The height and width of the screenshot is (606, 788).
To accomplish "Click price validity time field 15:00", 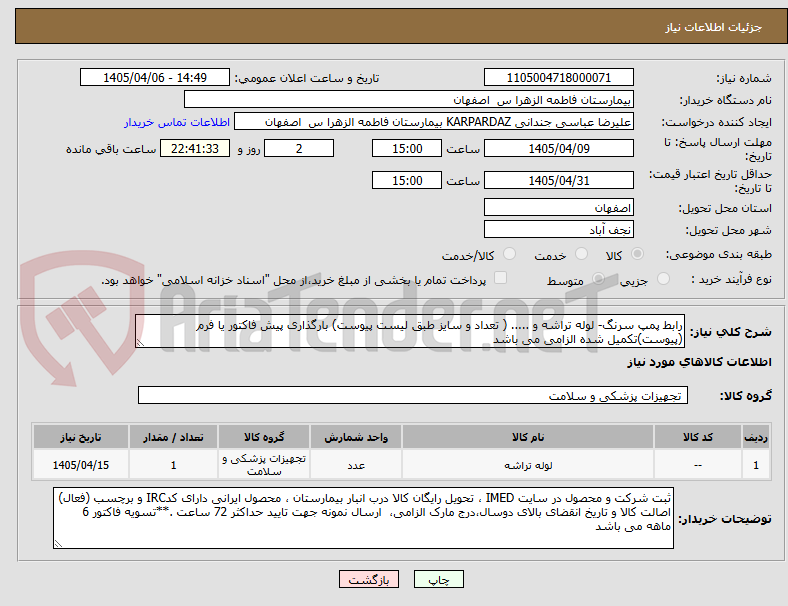I will click(407, 180).
